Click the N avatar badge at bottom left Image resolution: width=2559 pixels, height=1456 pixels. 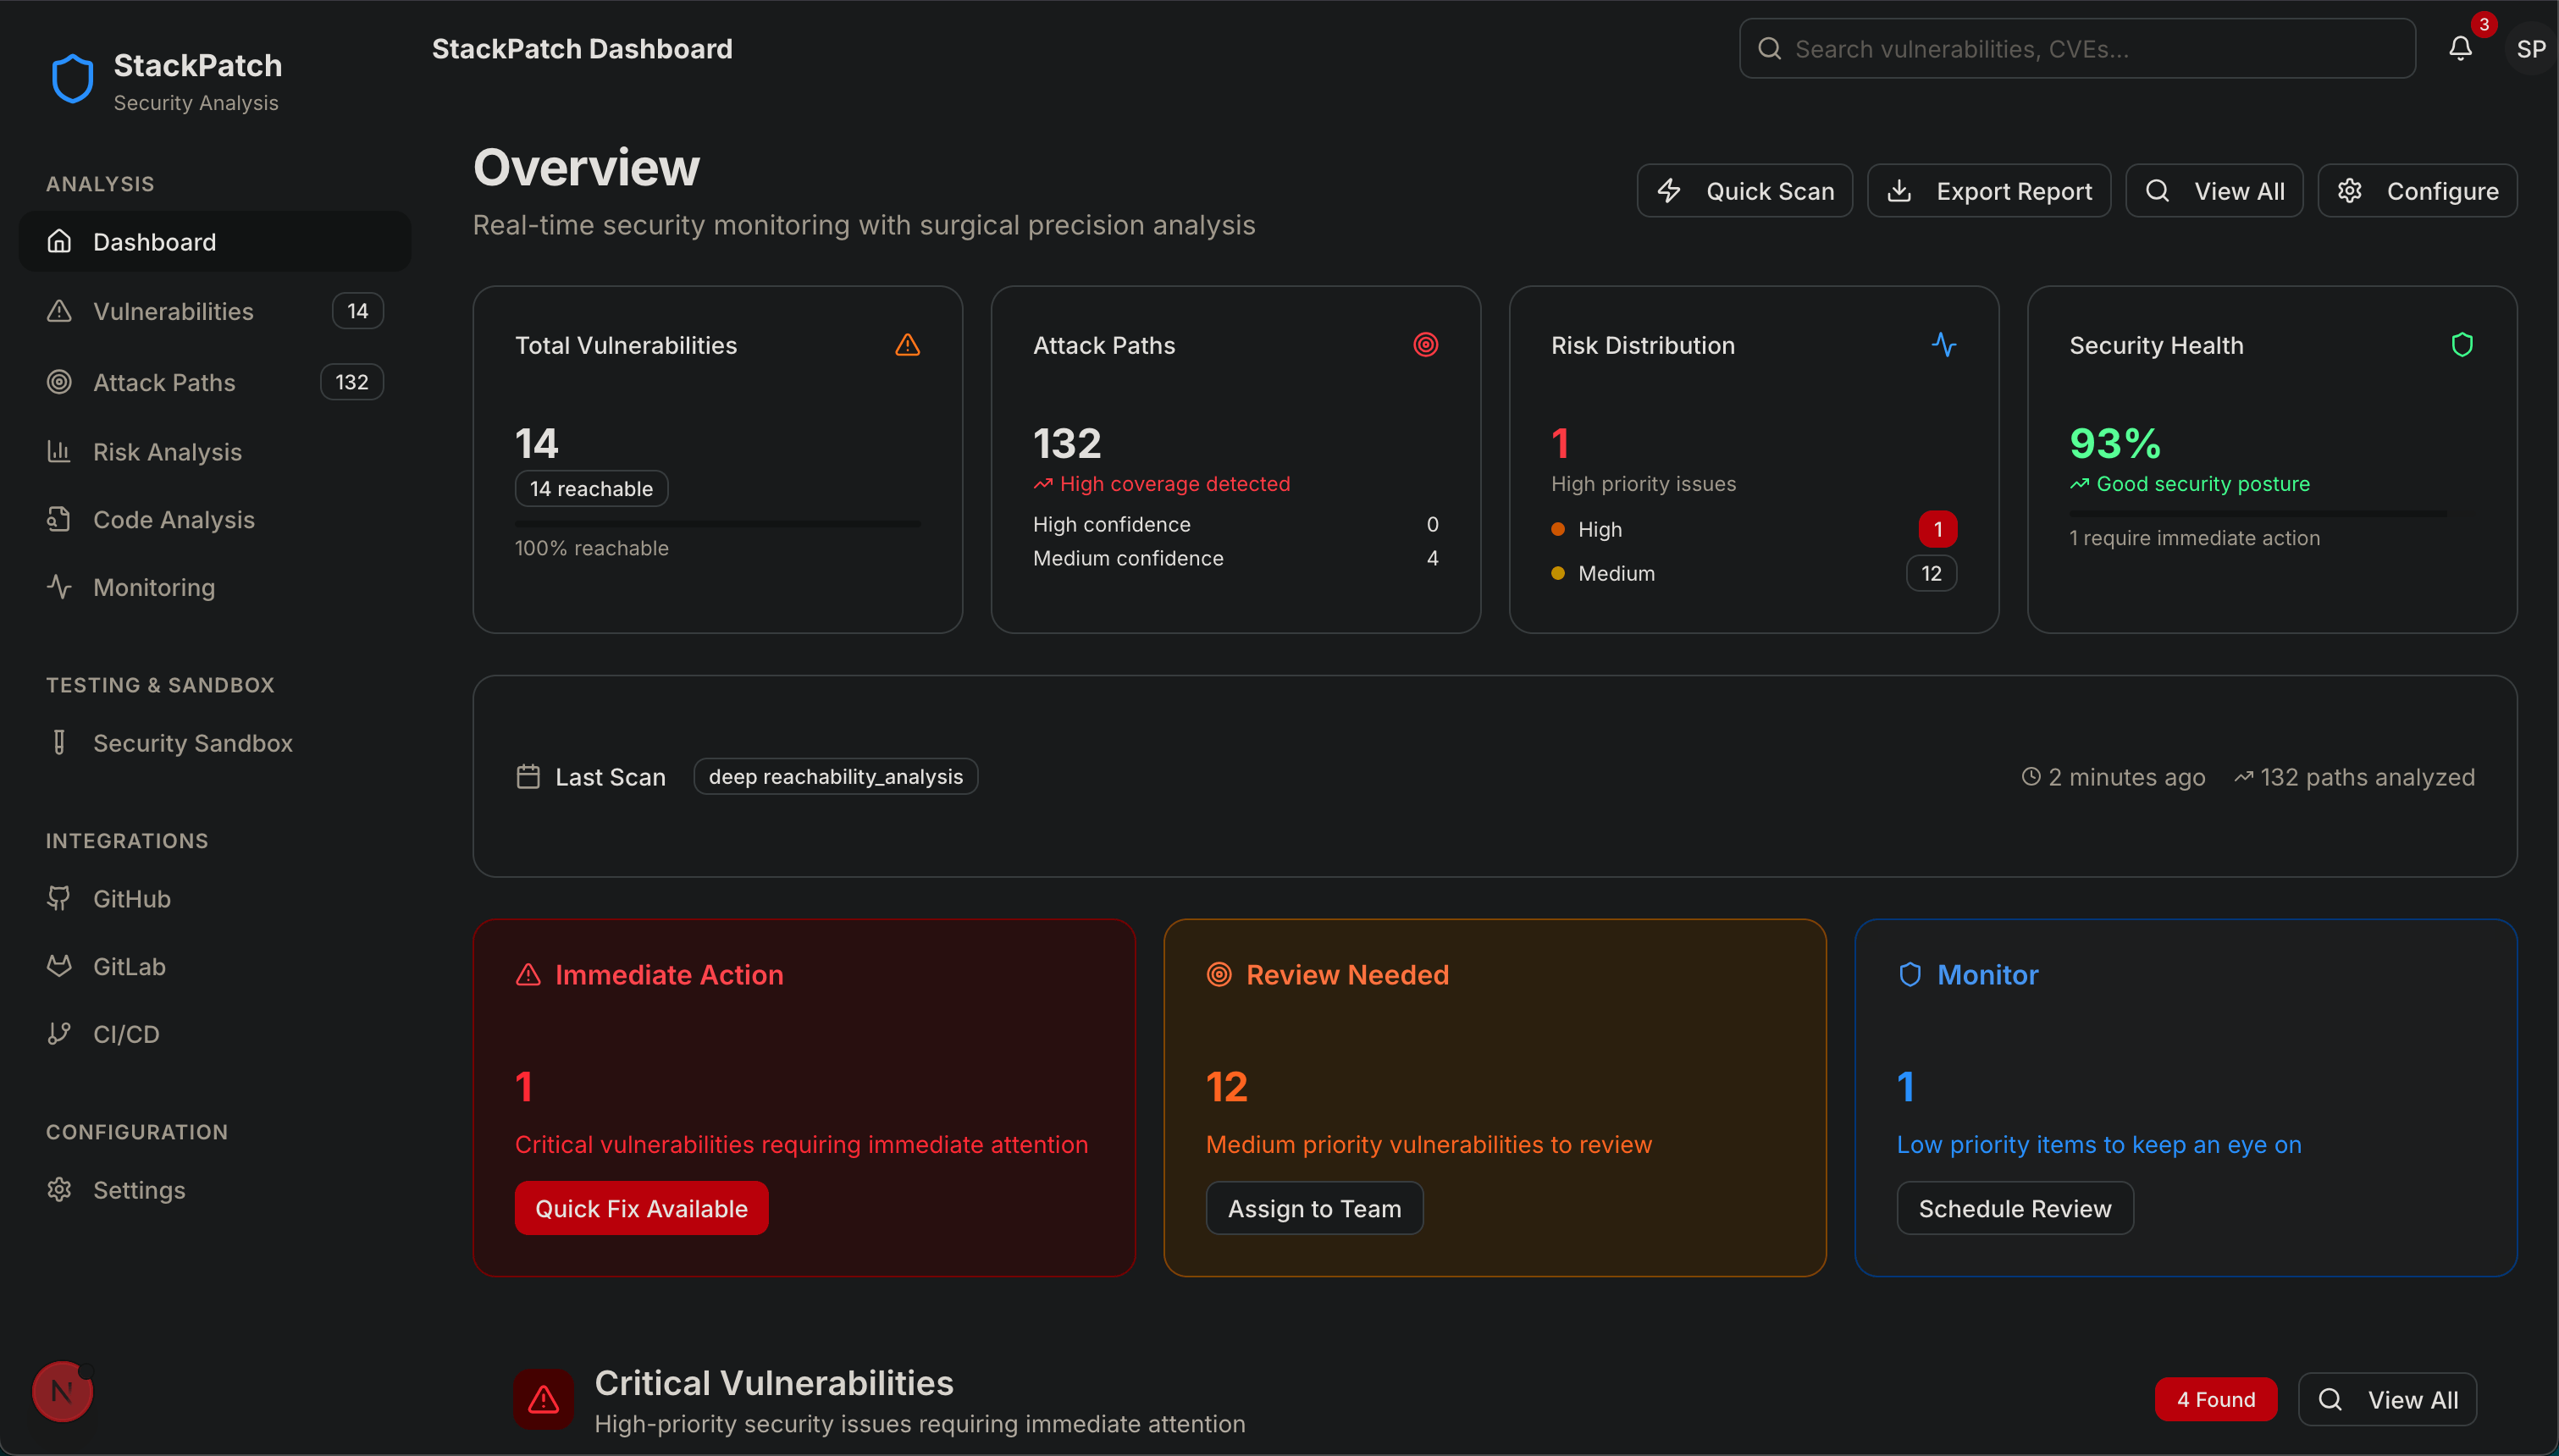click(62, 1390)
